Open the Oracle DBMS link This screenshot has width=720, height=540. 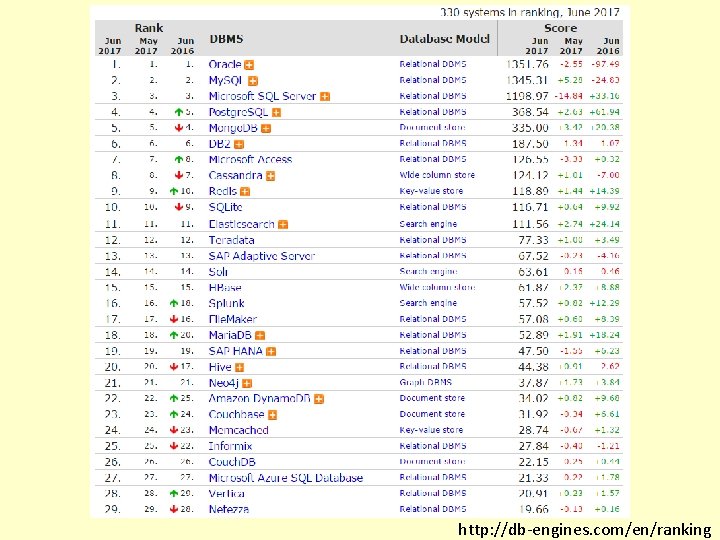click(225, 64)
